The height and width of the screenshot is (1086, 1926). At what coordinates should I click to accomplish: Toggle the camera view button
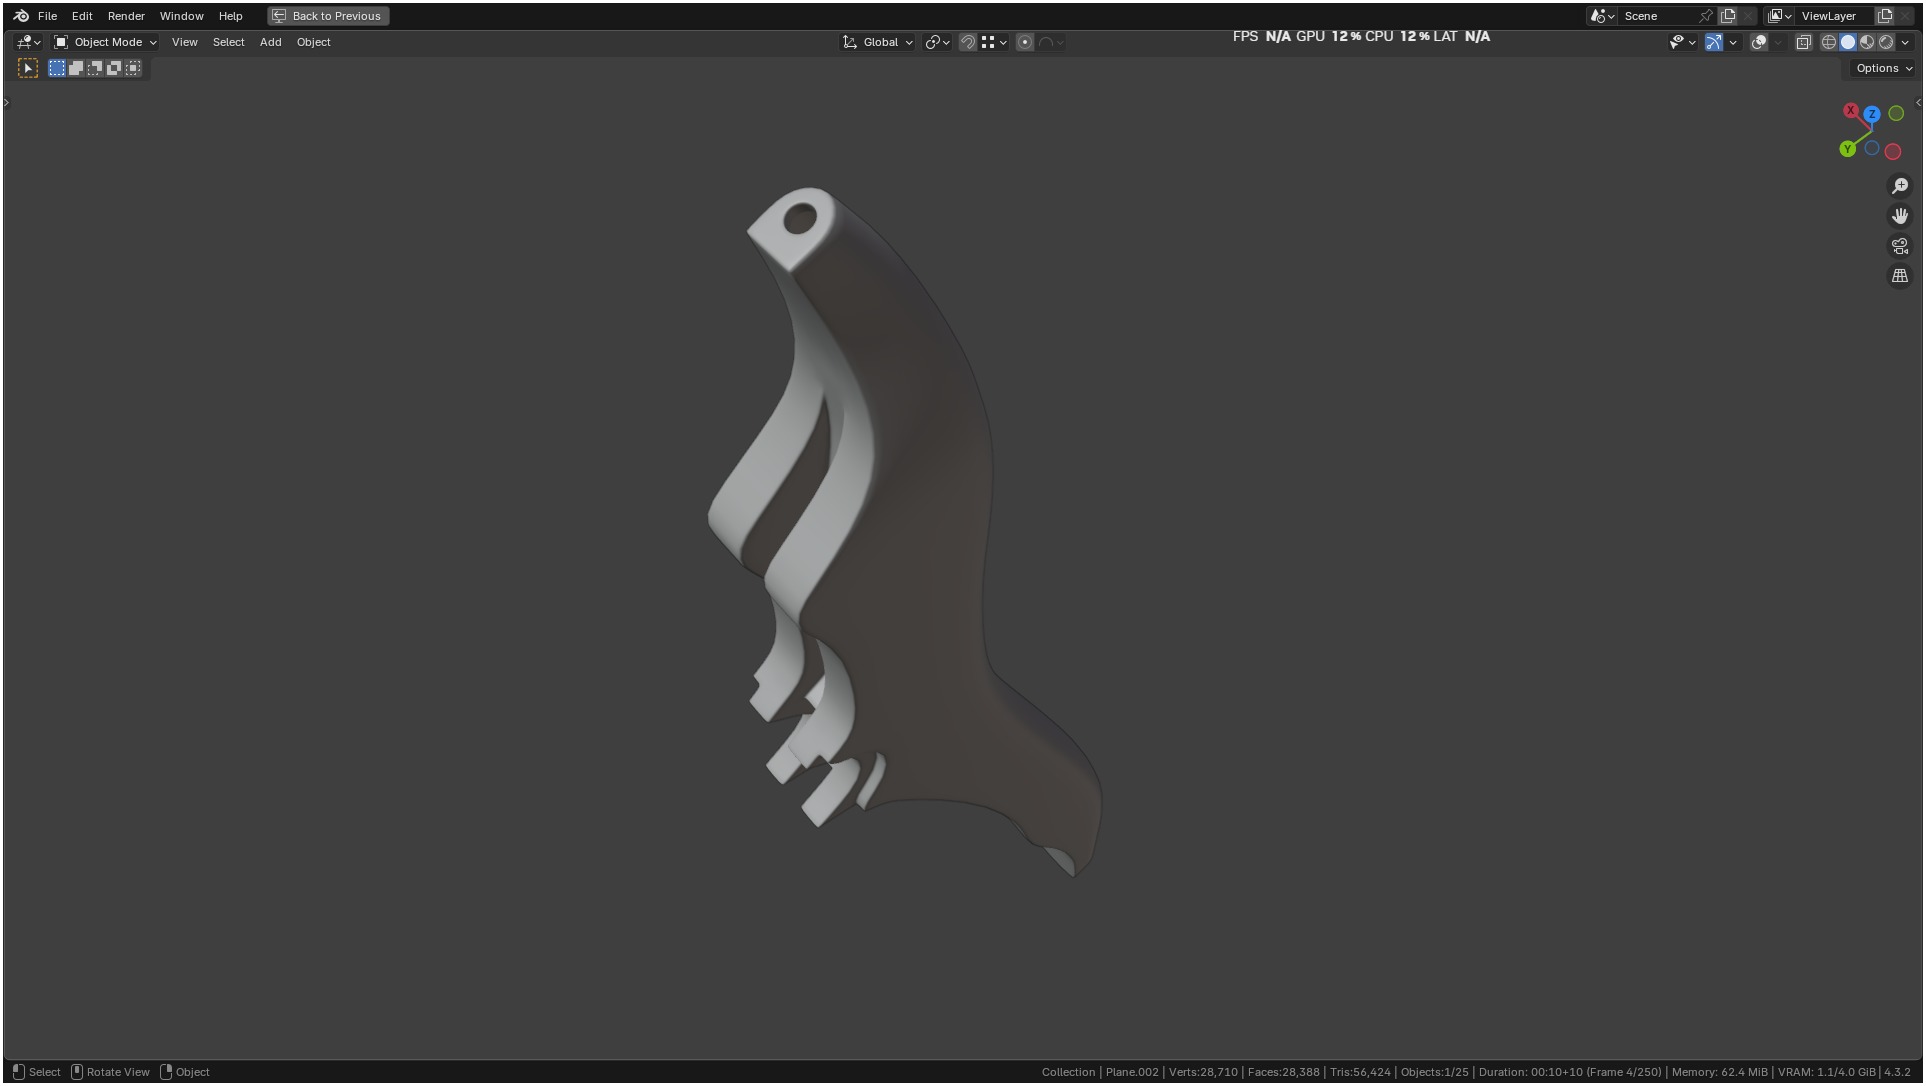1900,246
